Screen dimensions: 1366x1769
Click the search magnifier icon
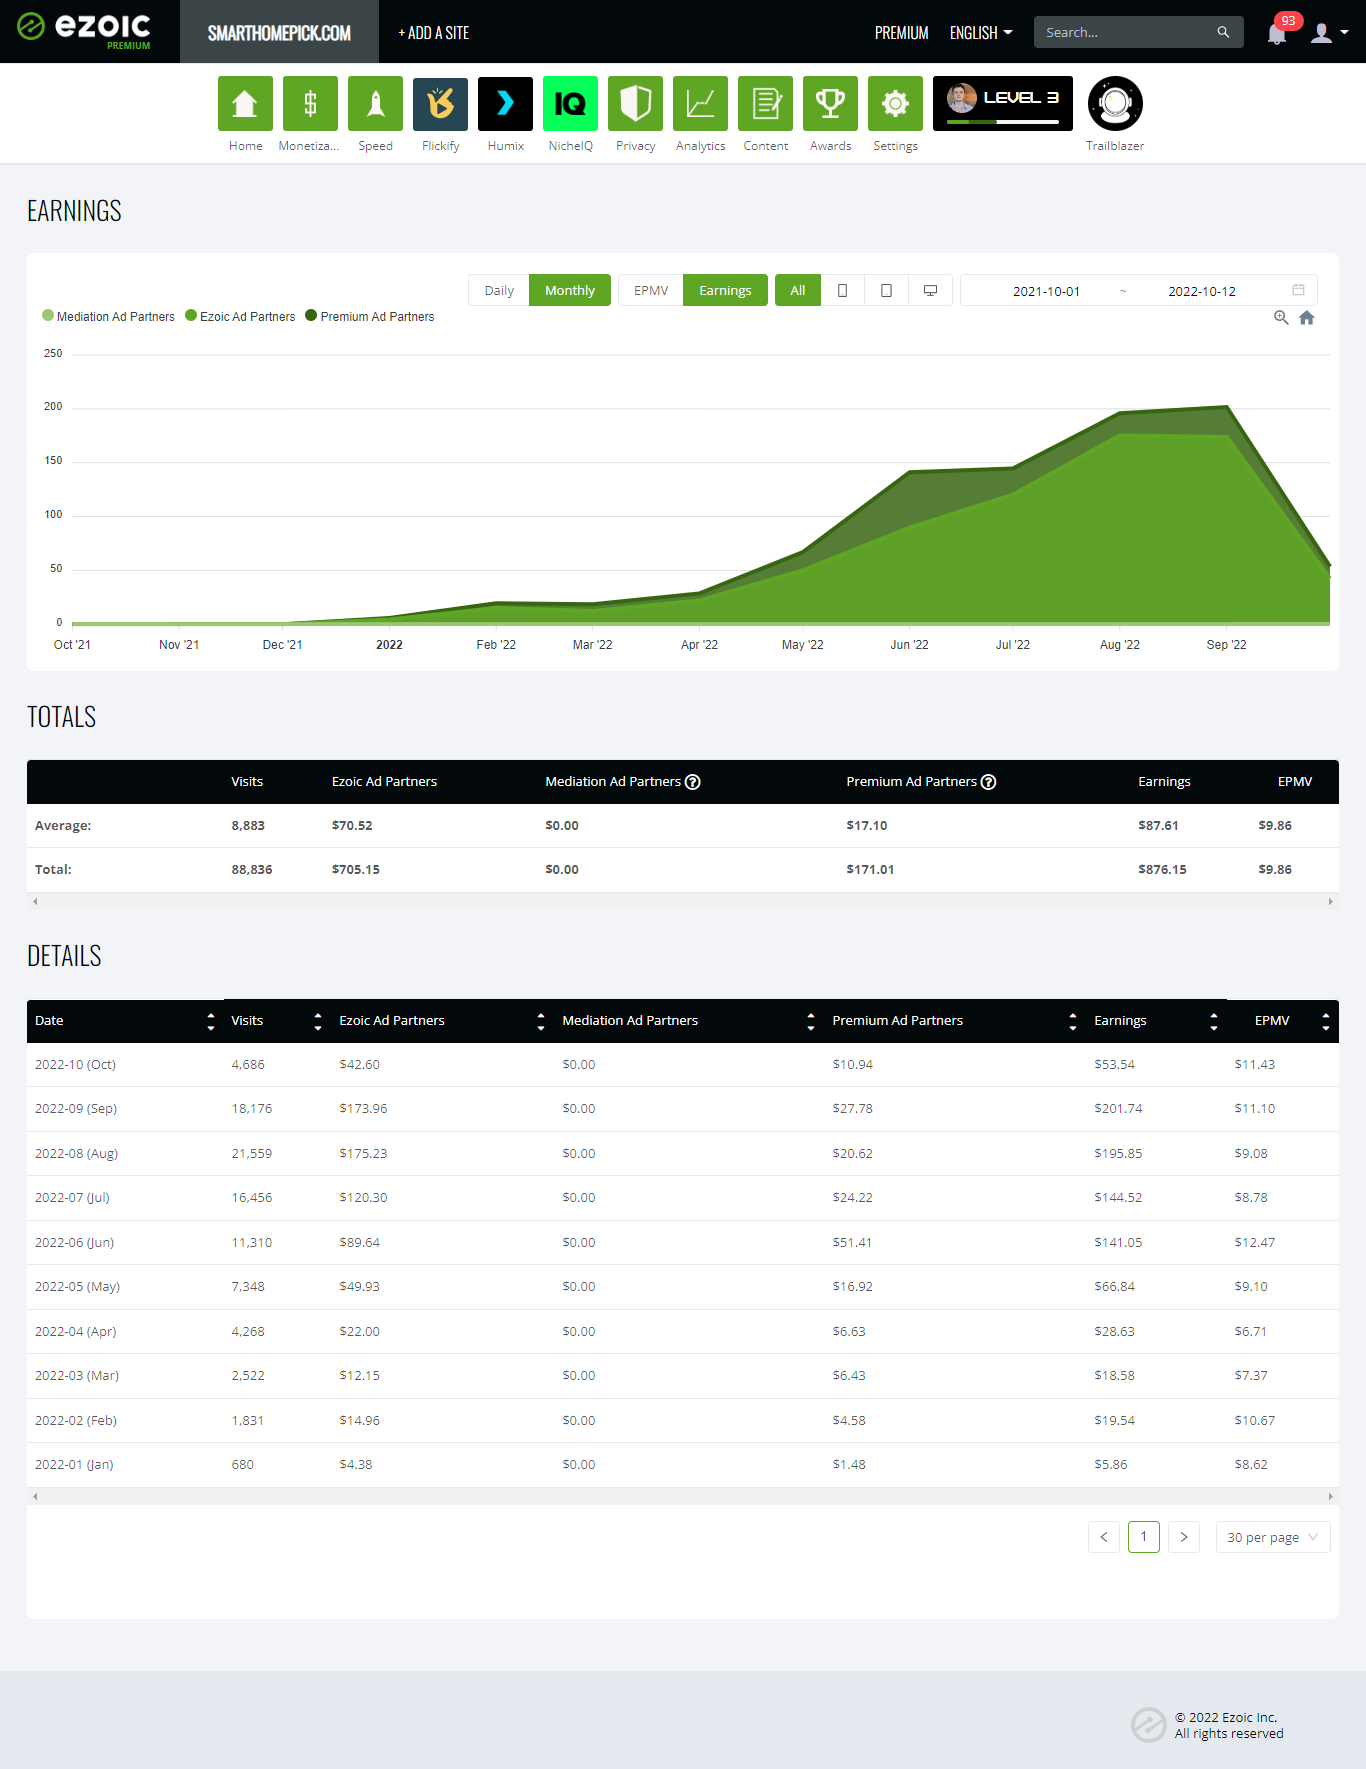coord(1223,32)
